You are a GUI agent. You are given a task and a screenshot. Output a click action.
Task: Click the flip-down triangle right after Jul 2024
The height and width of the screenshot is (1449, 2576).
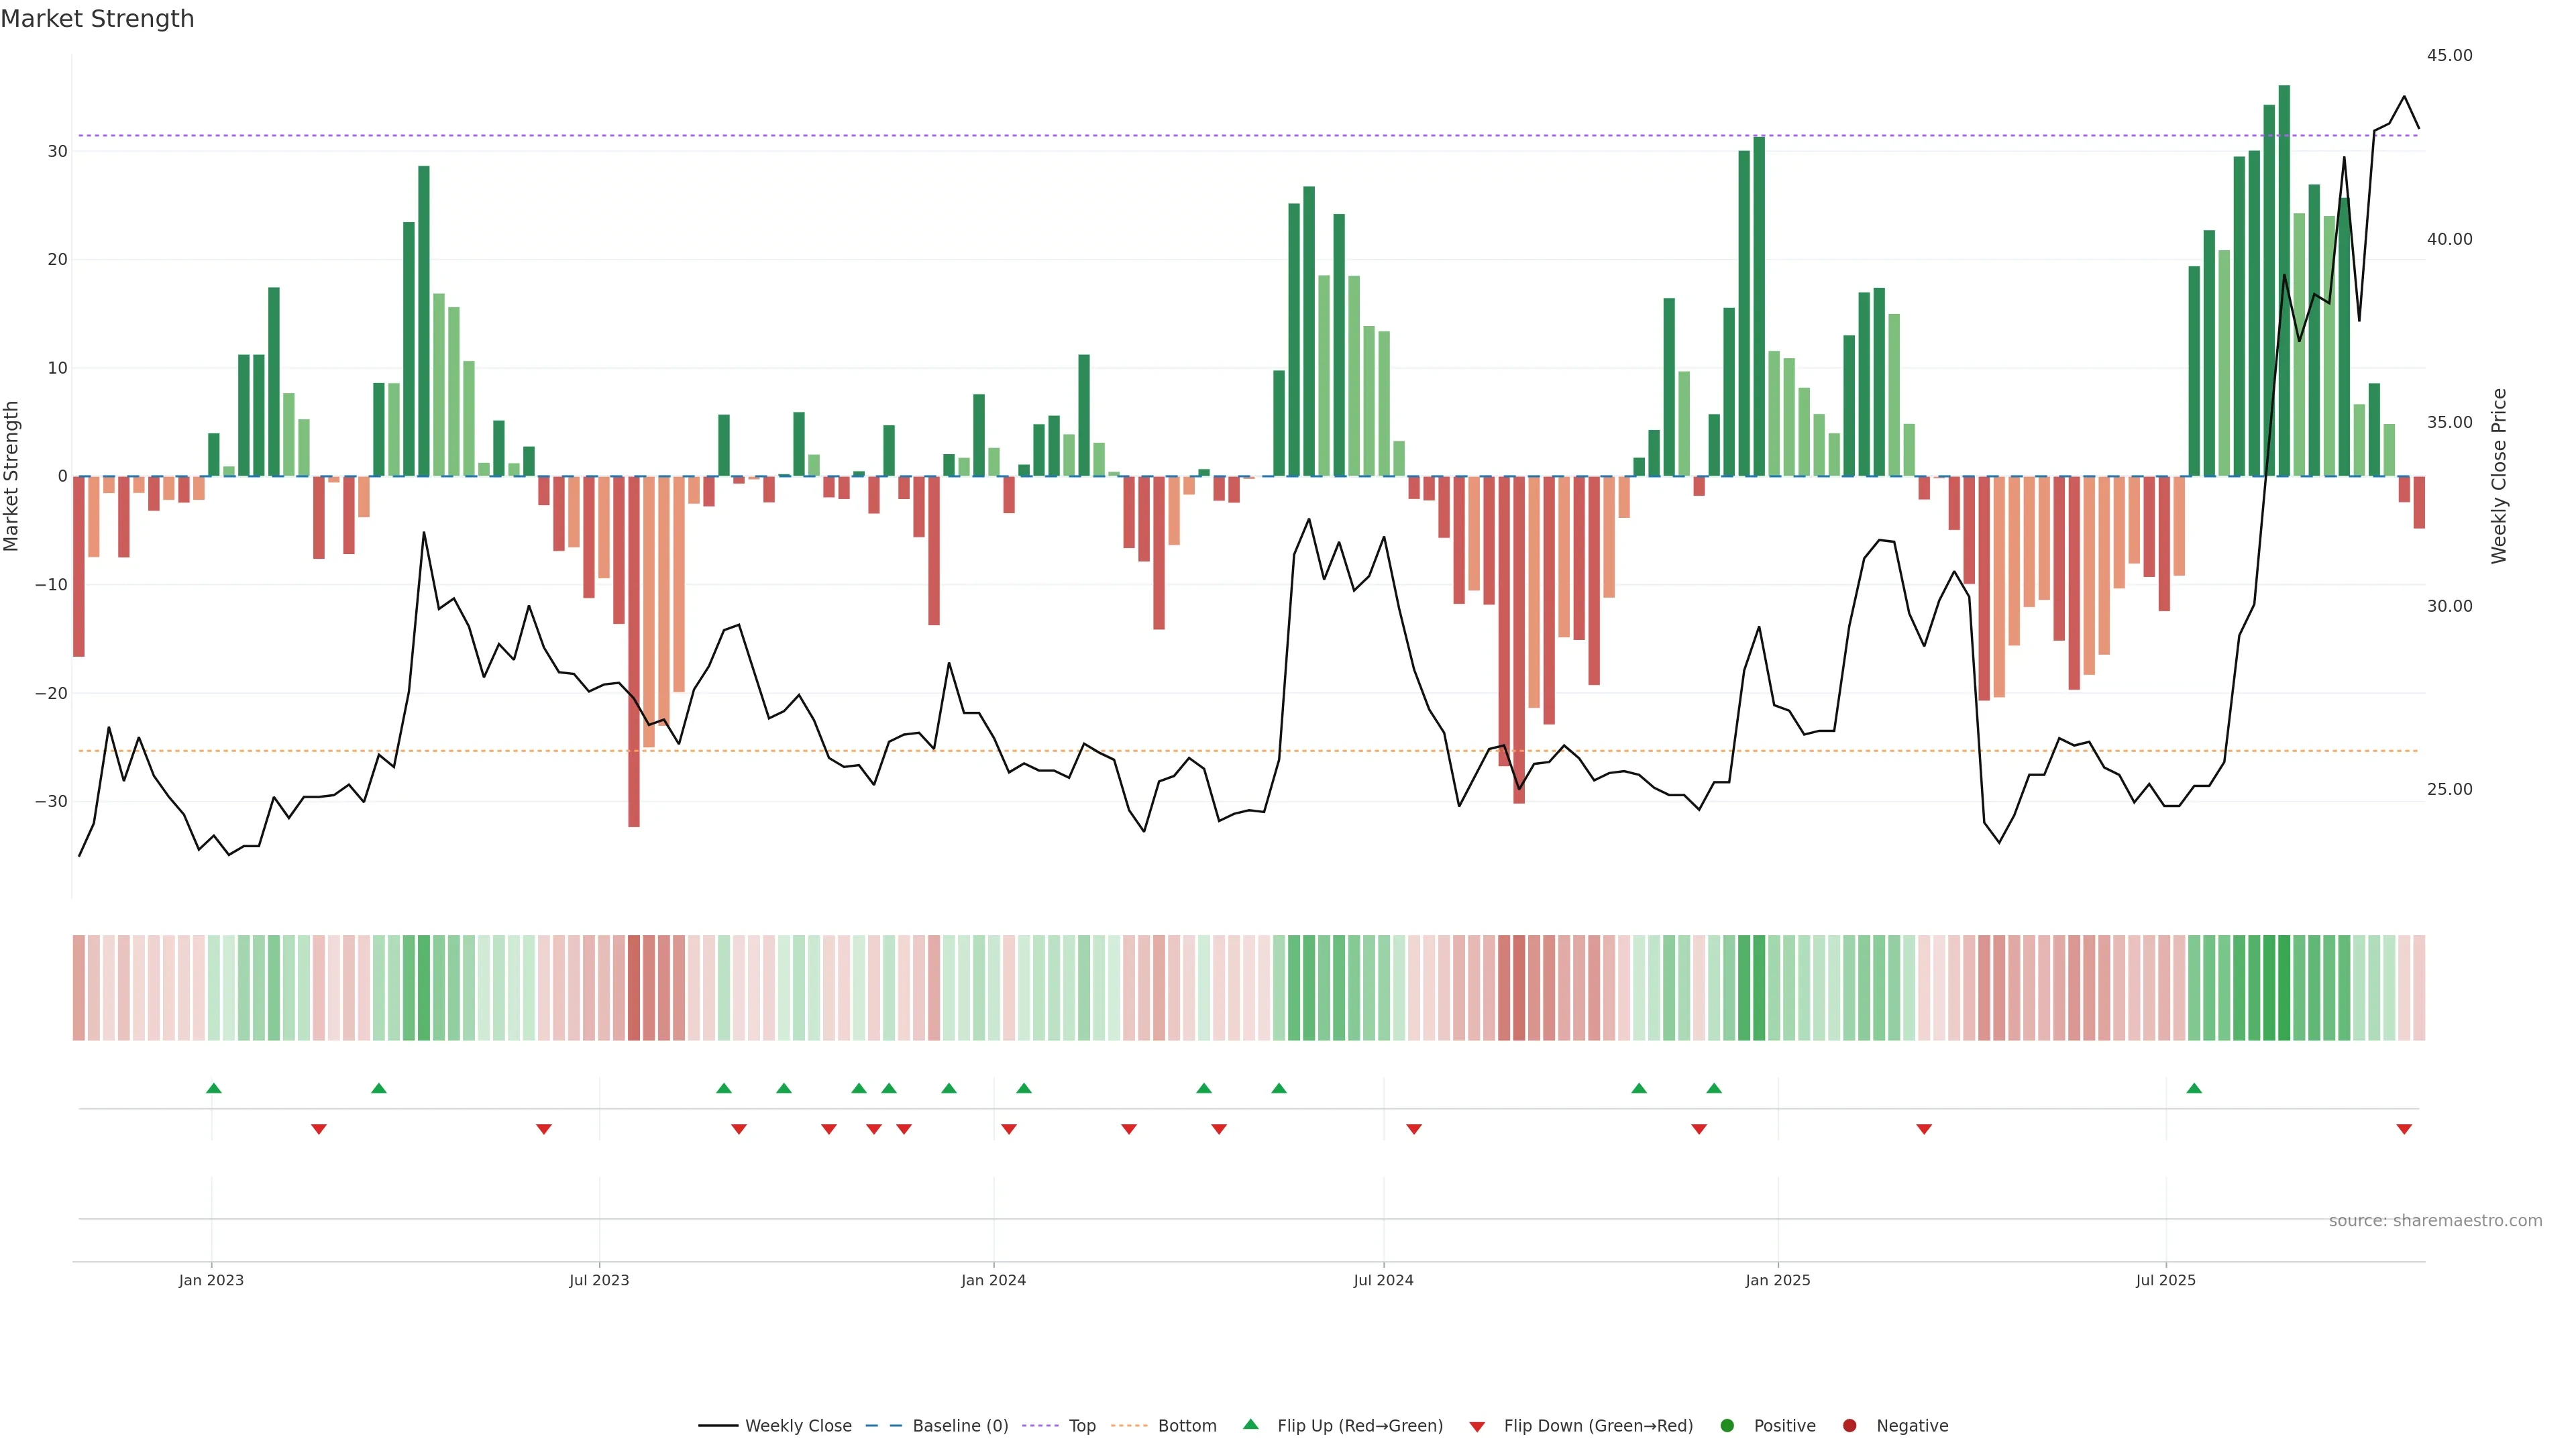click(1414, 1129)
